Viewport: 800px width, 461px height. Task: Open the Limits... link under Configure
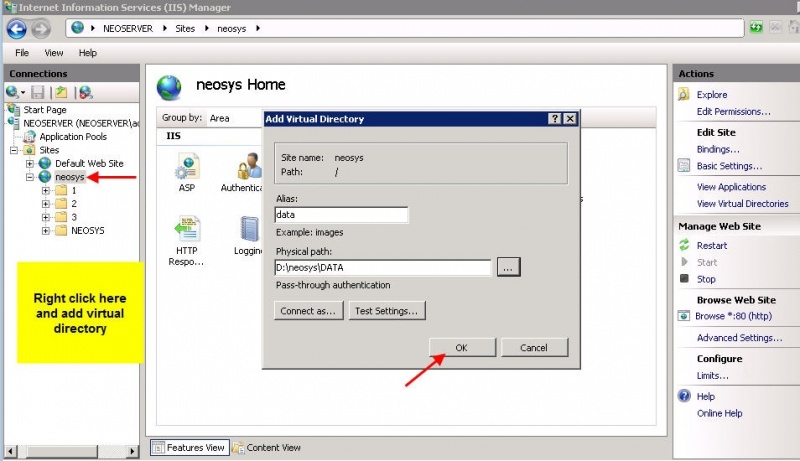tap(712, 375)
